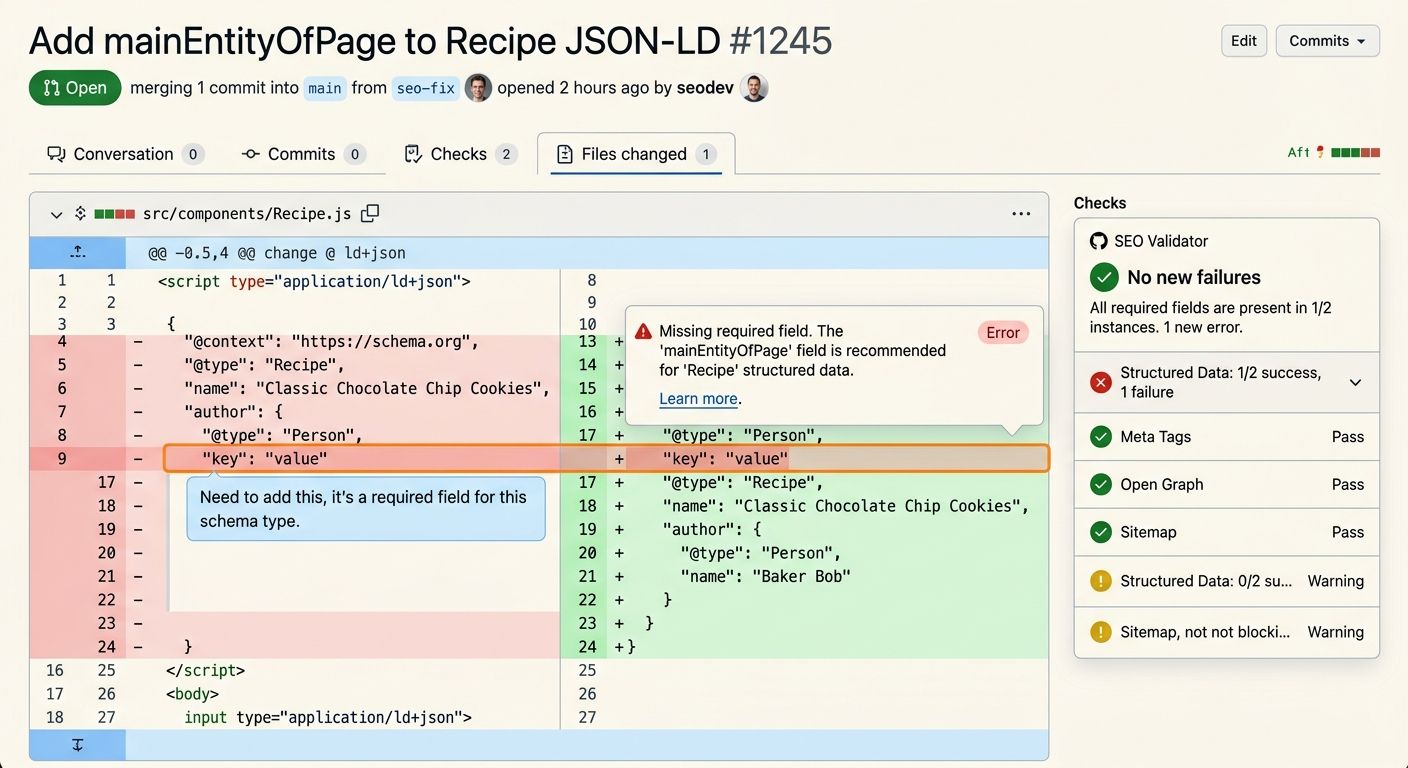1408x768 pixels.
Task: Collapse the Recipe.js file diff chevron
Action: 56,214
